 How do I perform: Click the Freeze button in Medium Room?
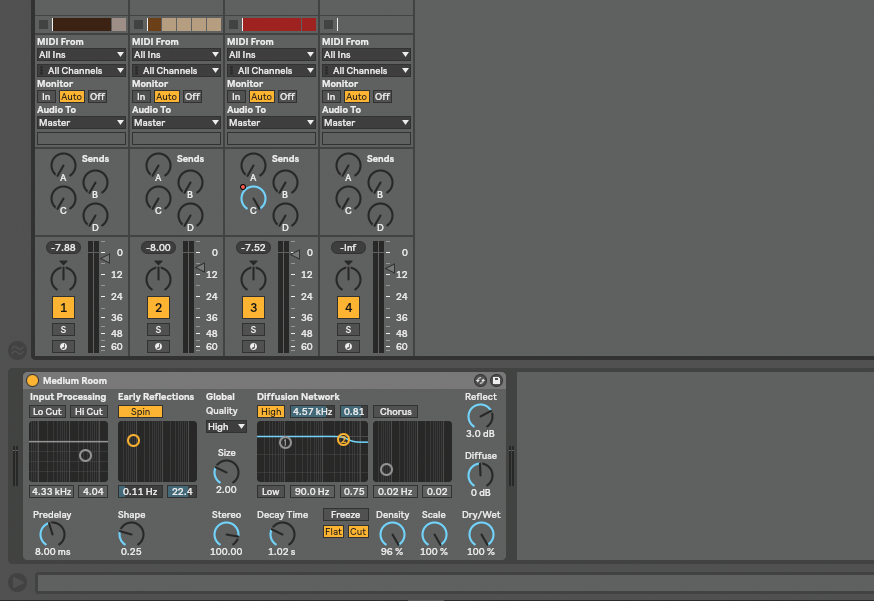(346, 513)
